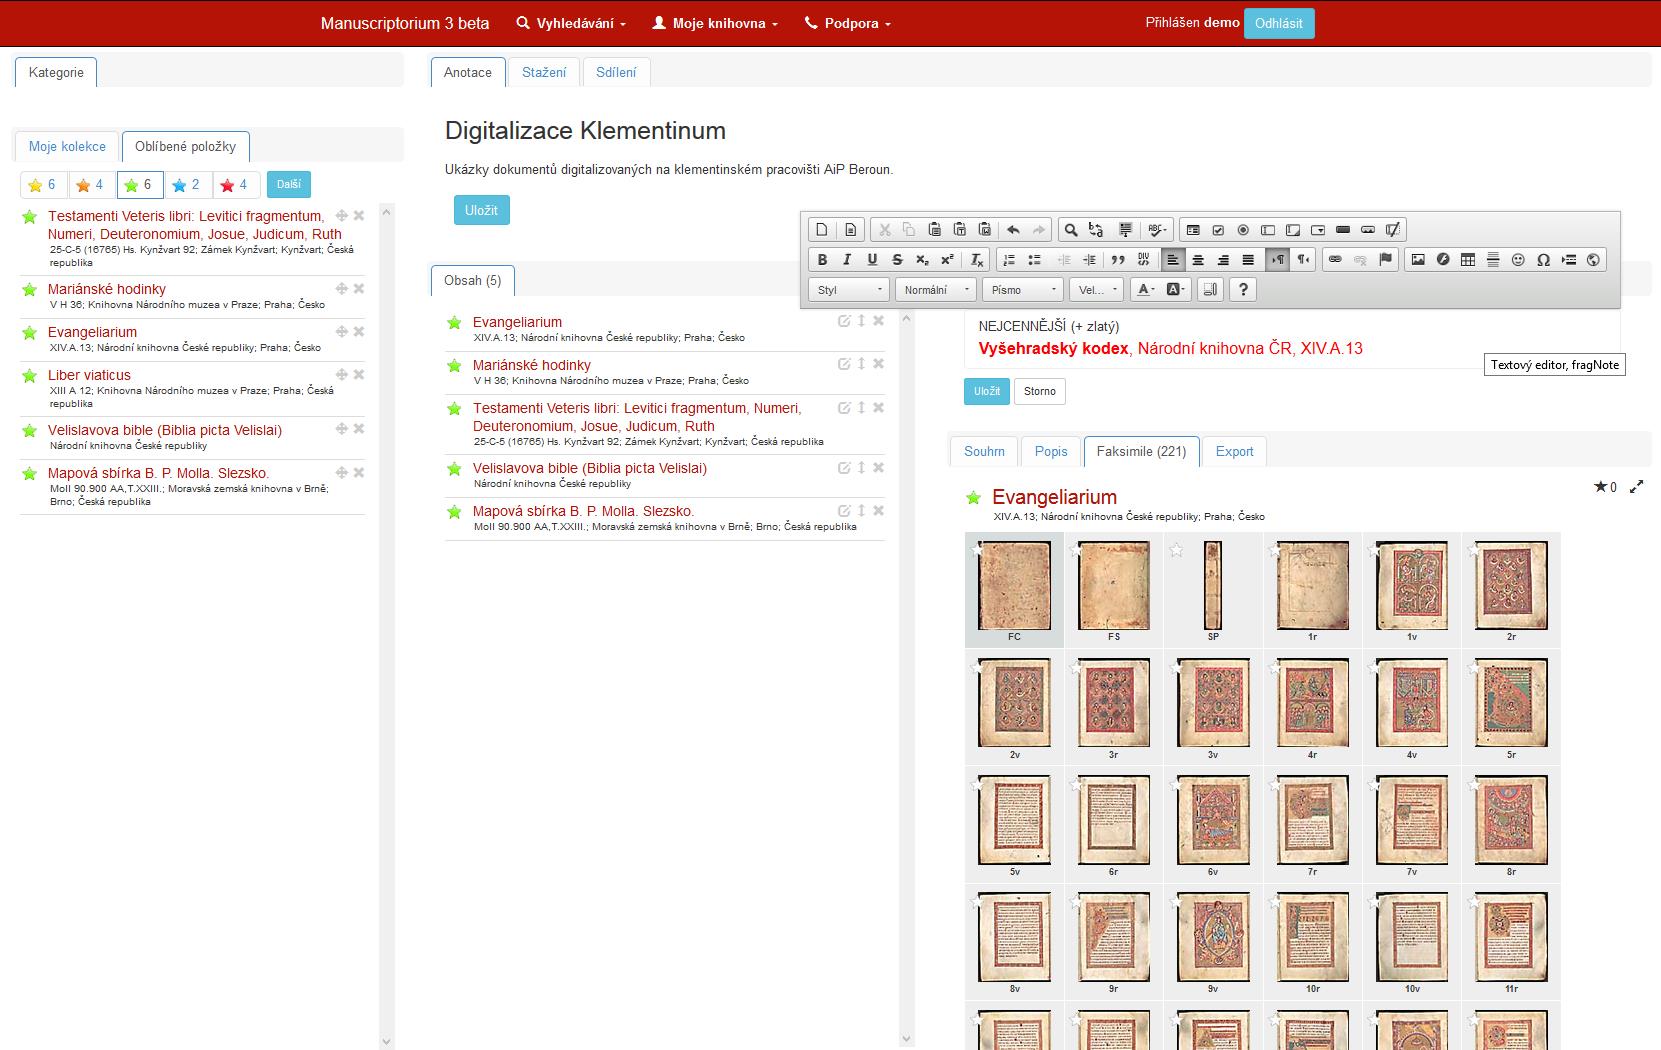Insert a bulleted list
The height and width of the screenshot is (1050, 1661).
click(1034, 259)
